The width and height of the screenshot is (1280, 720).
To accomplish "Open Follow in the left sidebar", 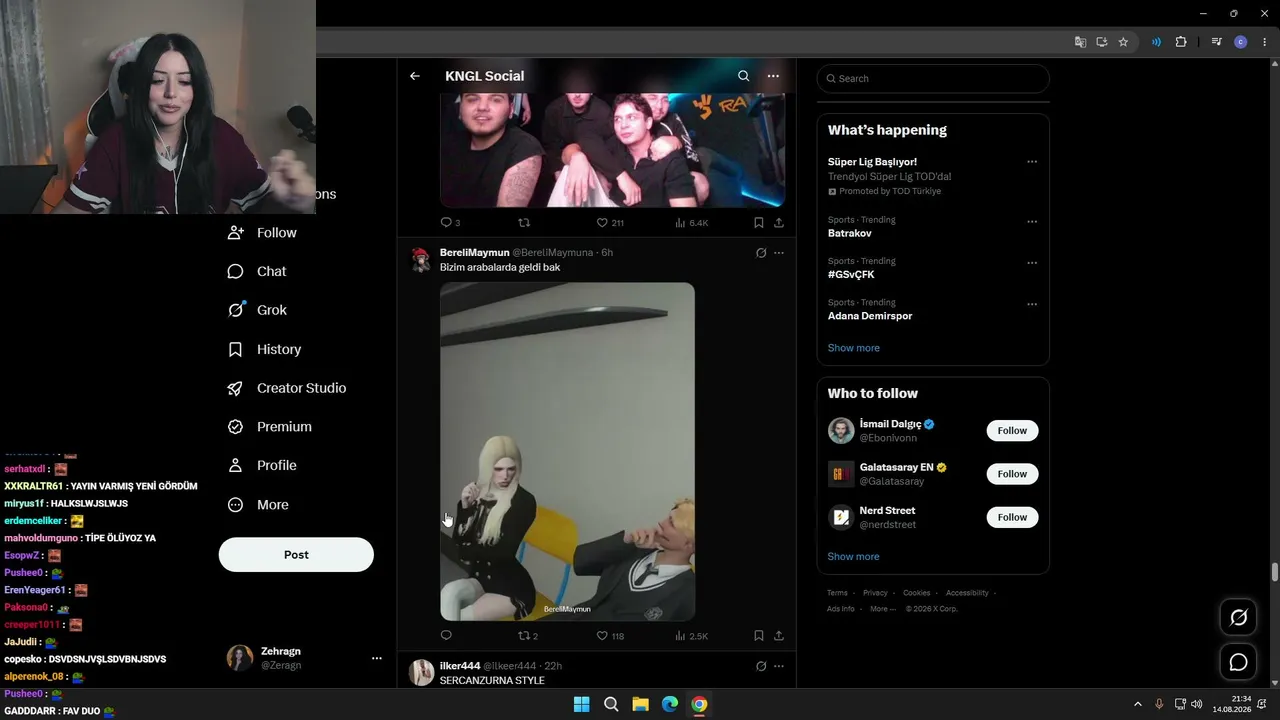I will 262,233.
